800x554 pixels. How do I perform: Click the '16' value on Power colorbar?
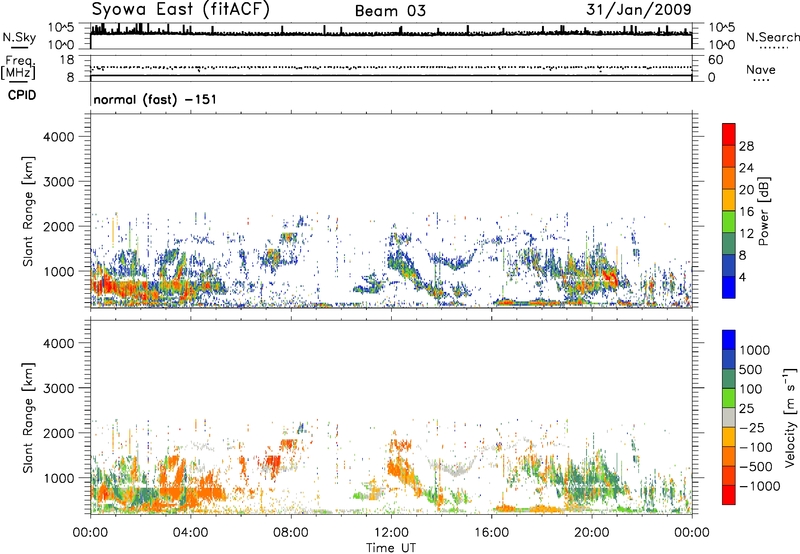[x=746, y=212]
